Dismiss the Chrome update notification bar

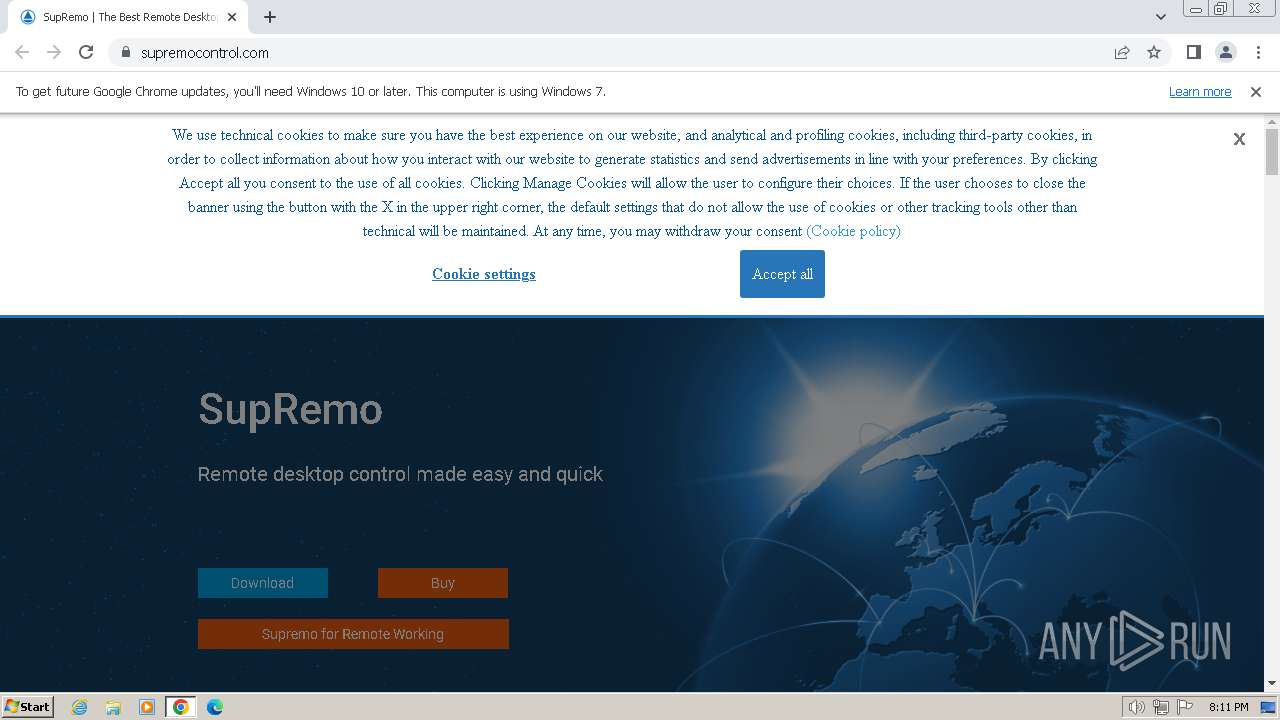[x=1256, y=92]
